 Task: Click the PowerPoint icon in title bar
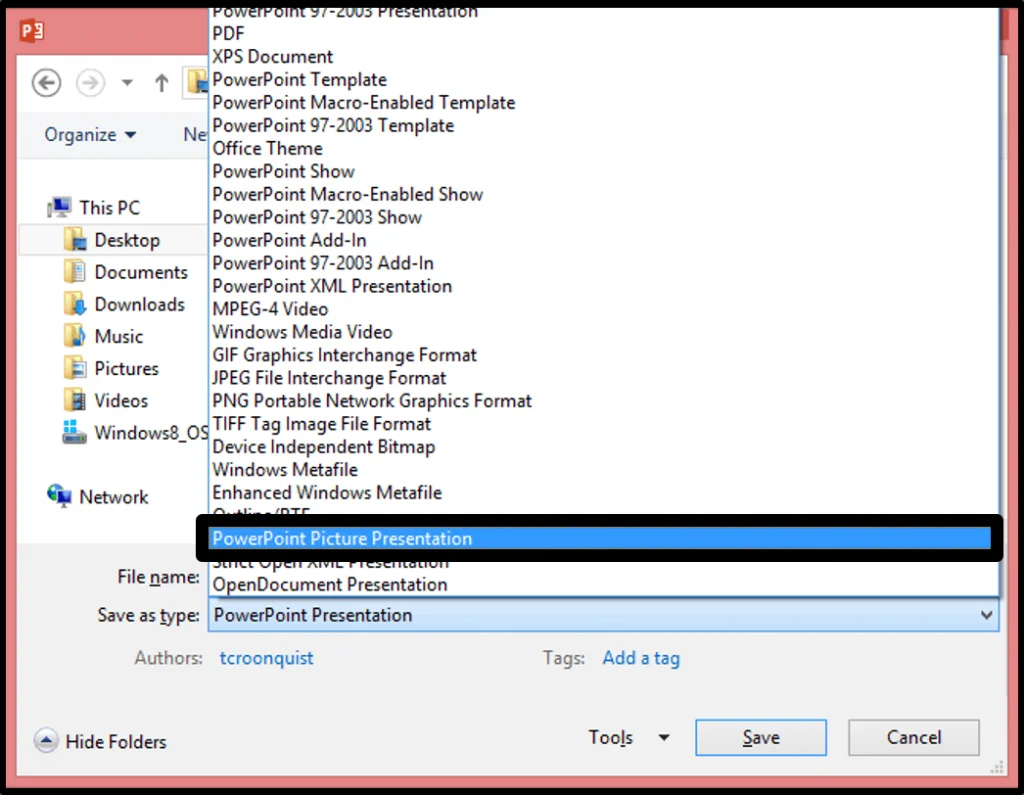(32, 30)
